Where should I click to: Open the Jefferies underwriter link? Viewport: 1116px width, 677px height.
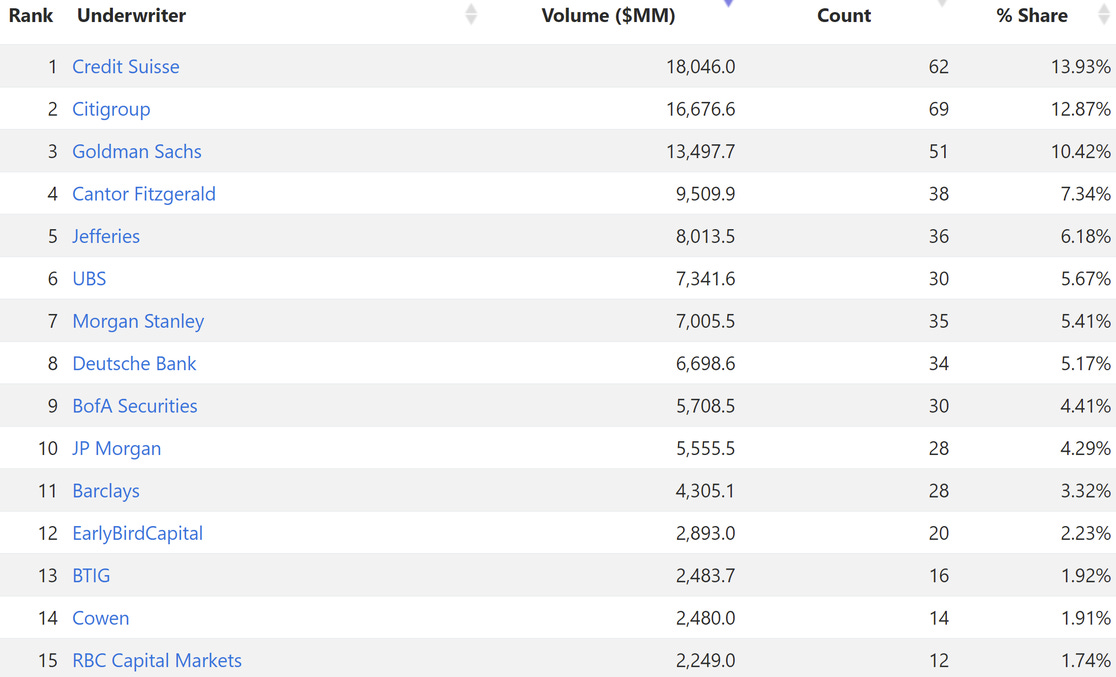coord(106,236)
